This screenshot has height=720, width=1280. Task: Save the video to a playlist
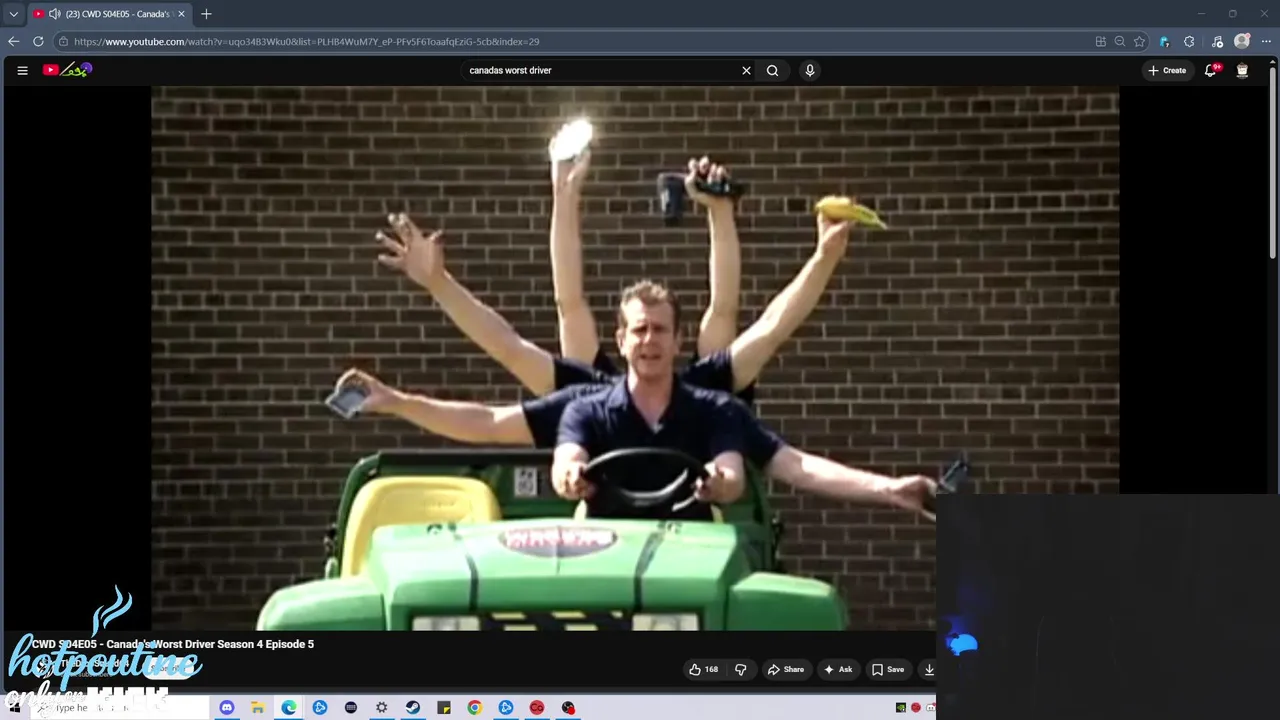(887, 670)
